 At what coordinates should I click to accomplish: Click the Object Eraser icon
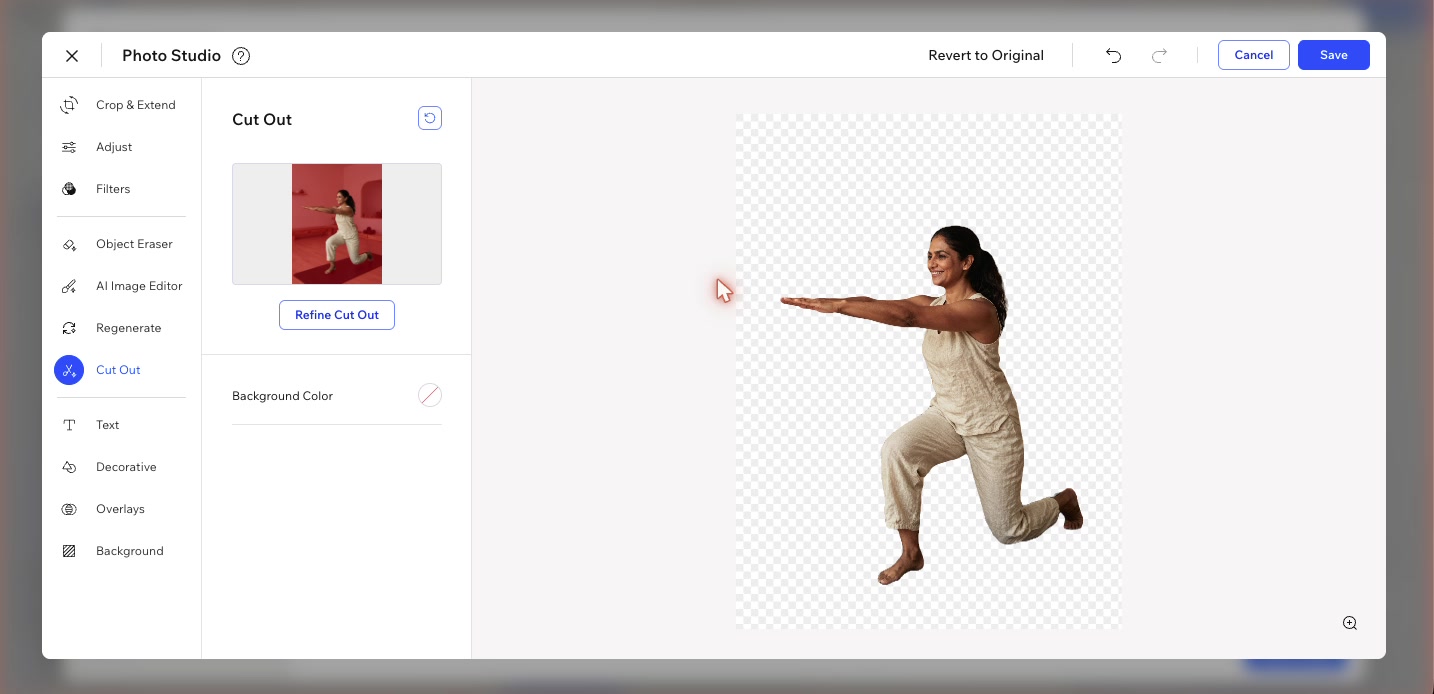(69, 244)
